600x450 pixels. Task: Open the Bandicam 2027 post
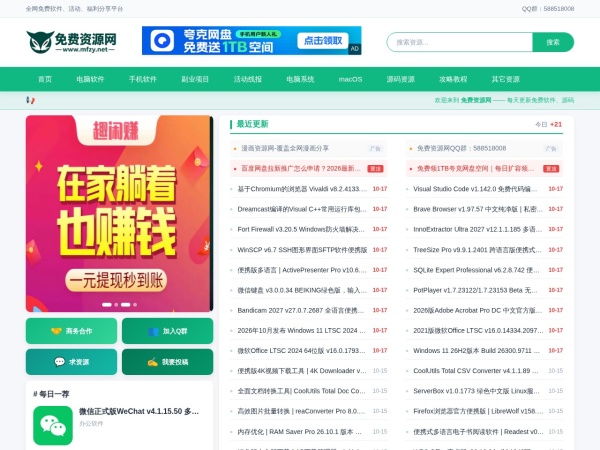click(x=301, y=310)
